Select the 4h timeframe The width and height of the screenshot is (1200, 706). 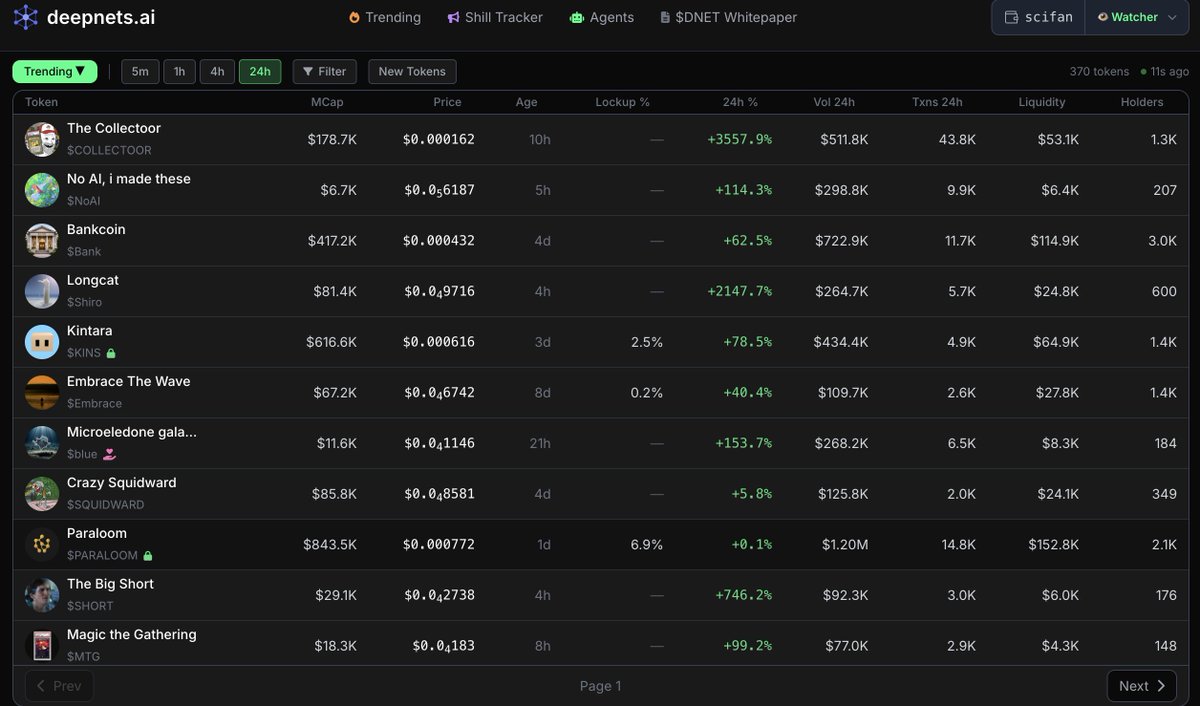(x=217, y=71)
